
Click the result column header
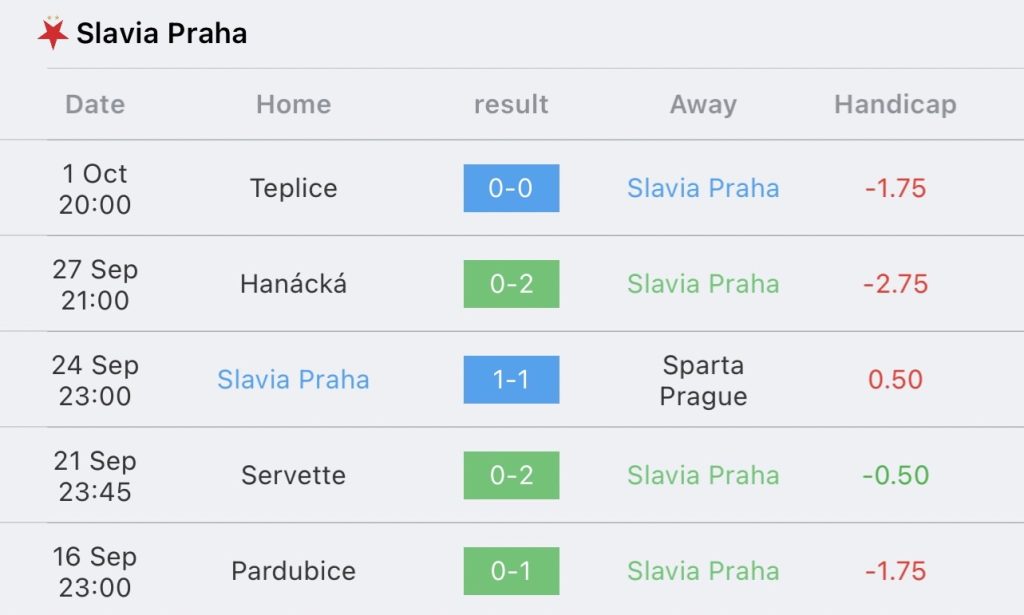point(511,104)
